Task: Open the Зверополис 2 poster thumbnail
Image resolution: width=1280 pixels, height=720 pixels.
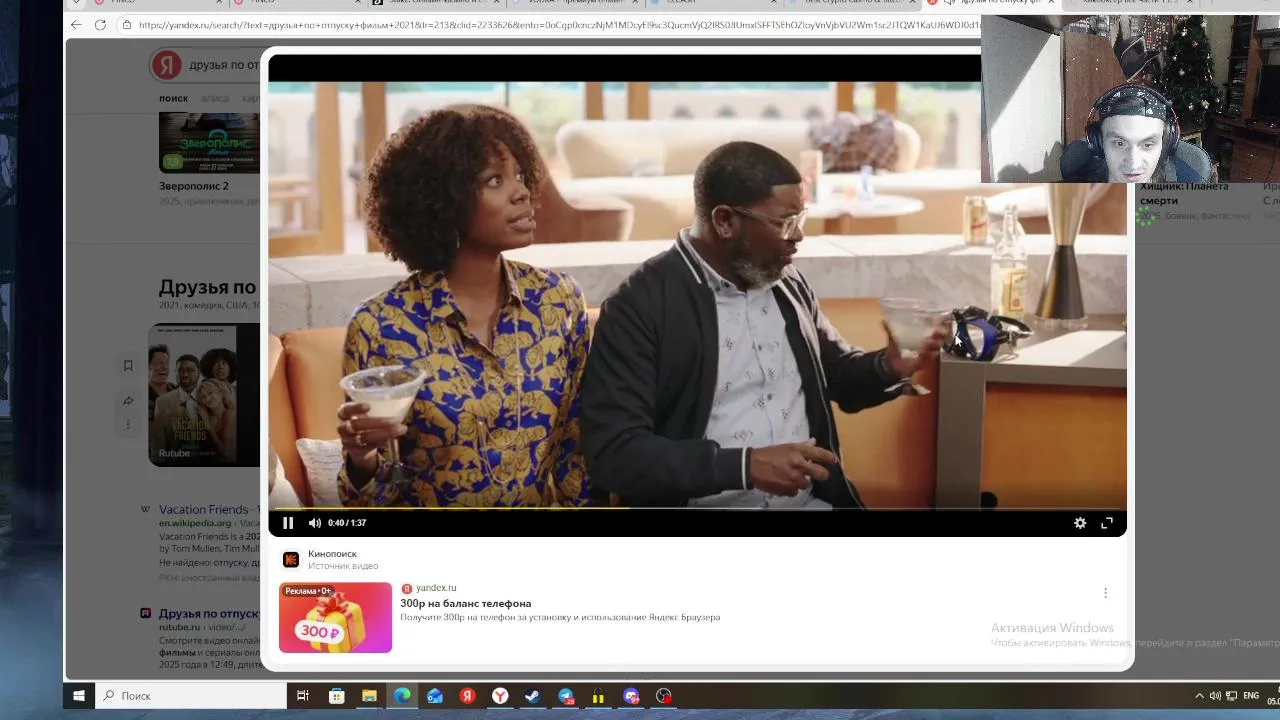Action: click(x=209, y=143)
